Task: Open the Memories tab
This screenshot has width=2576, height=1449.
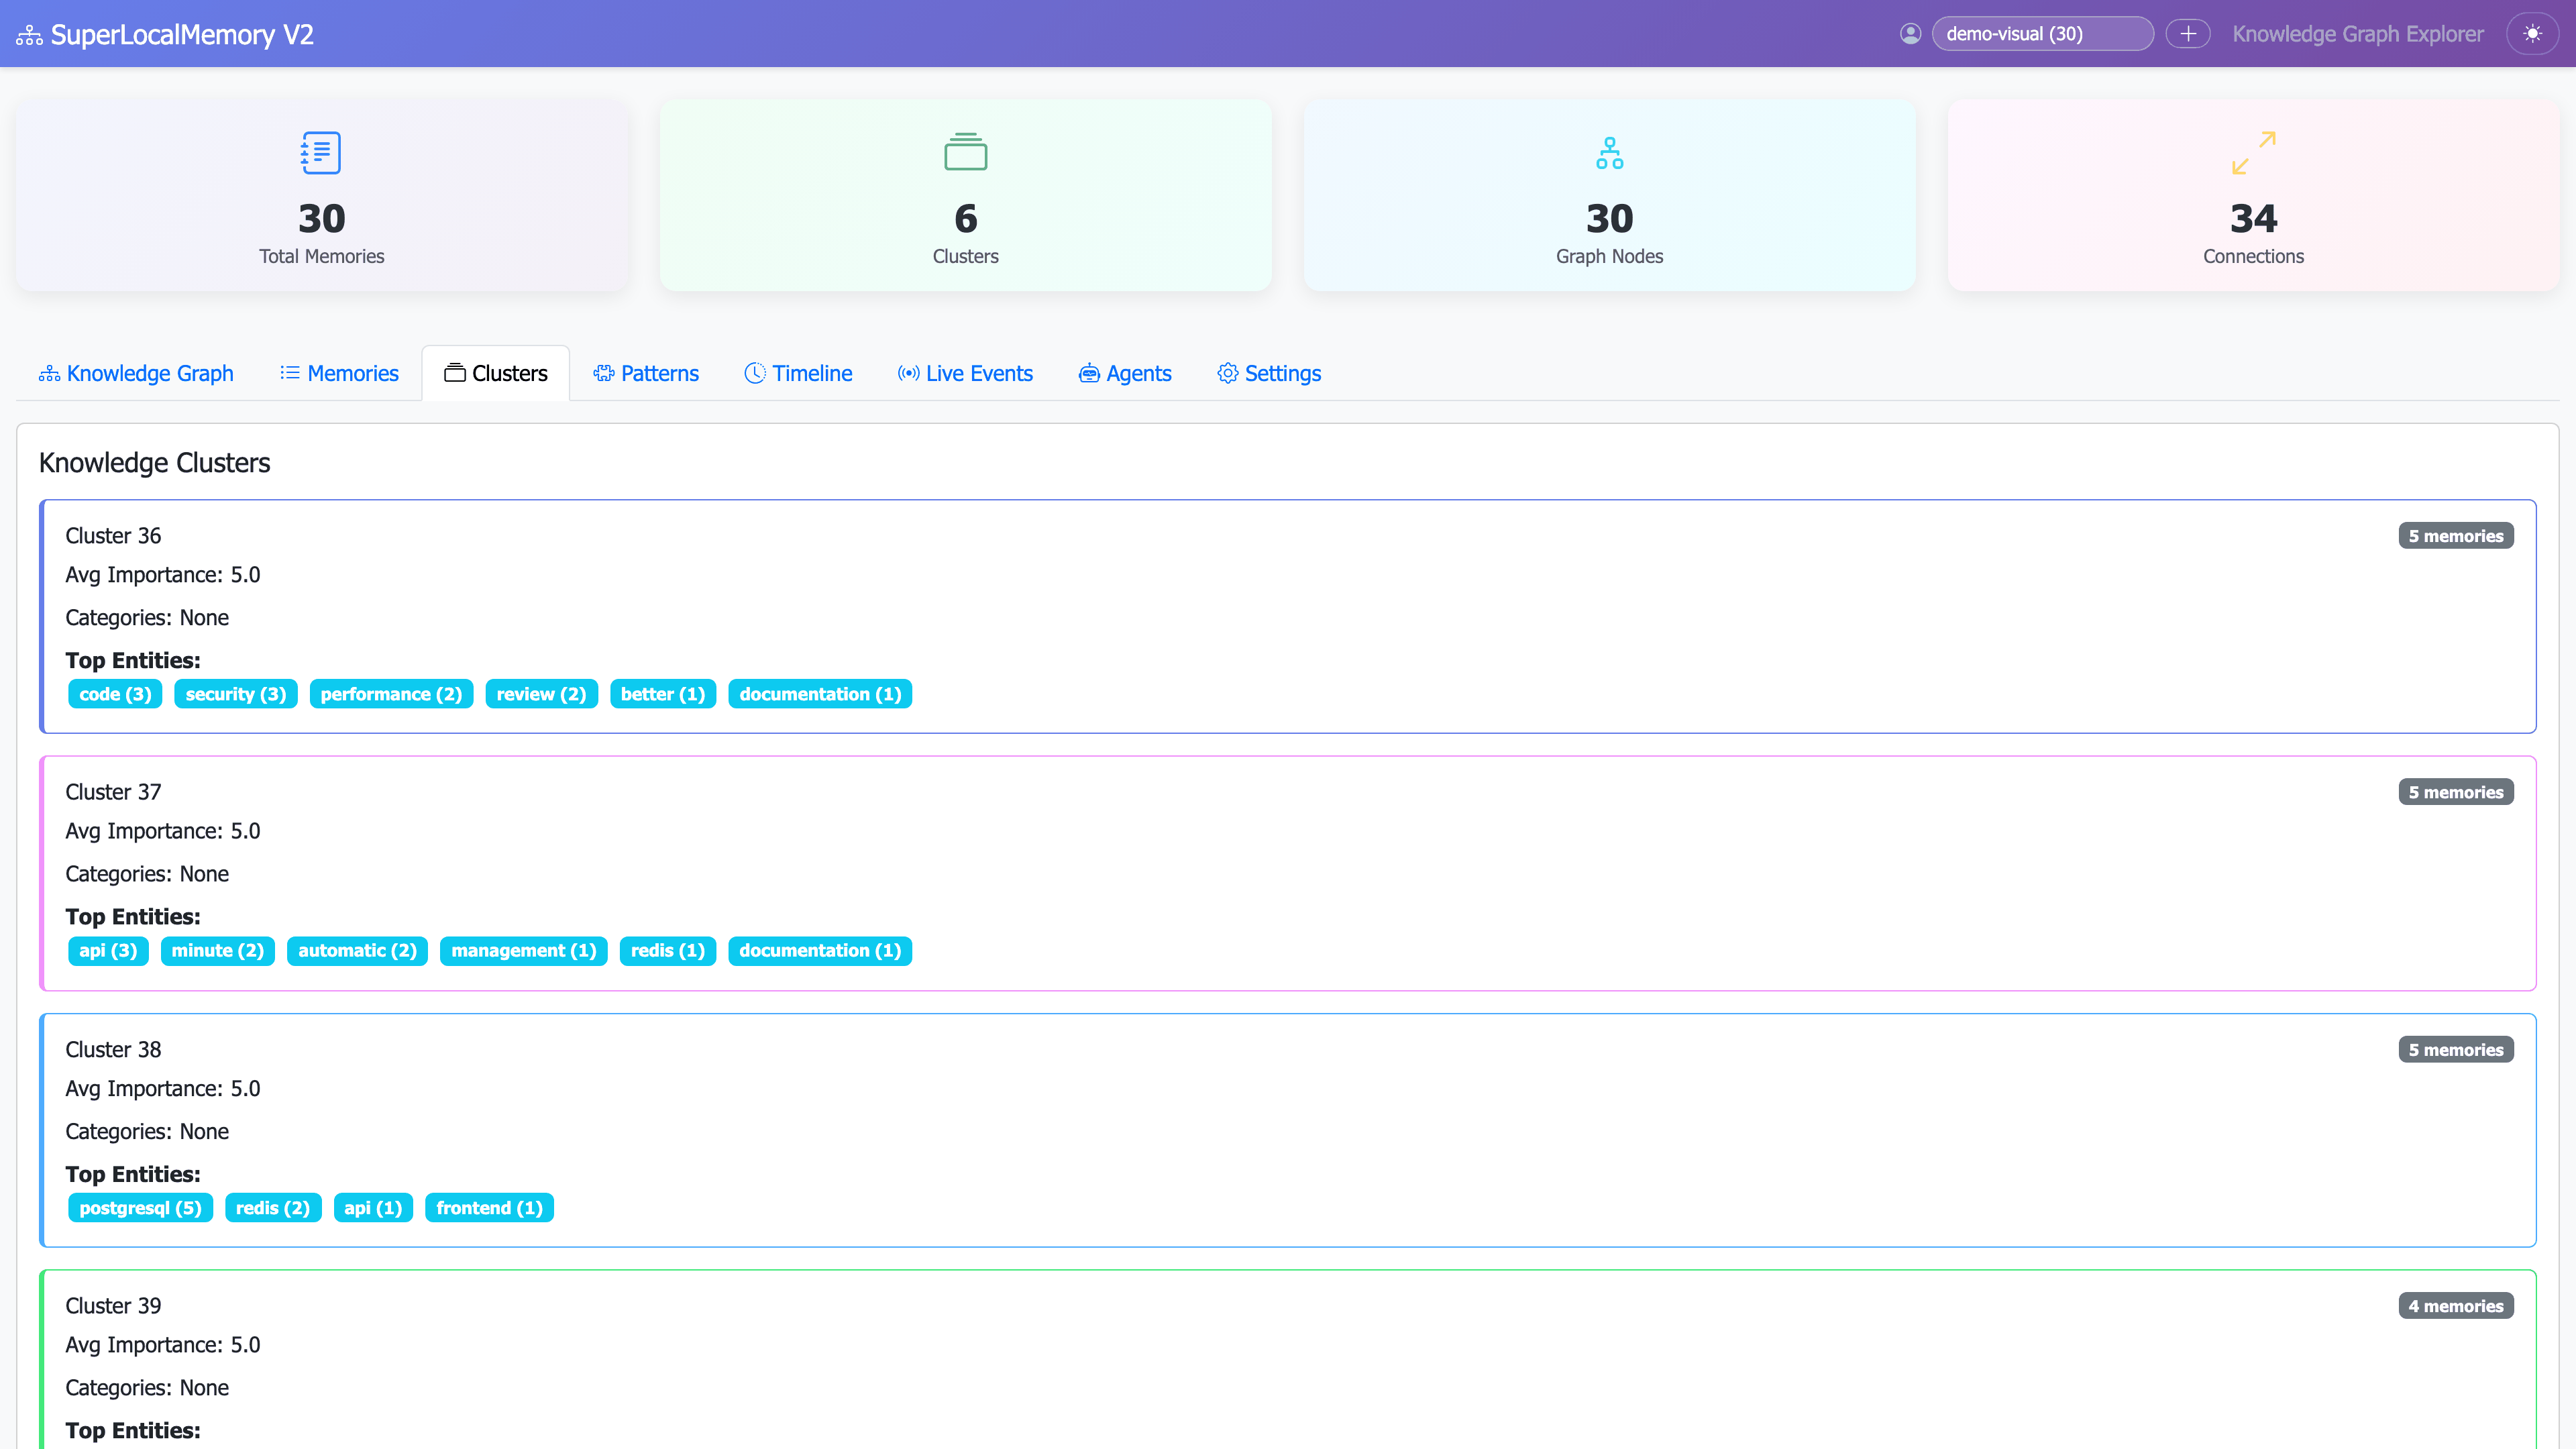Action: [339, 373]
